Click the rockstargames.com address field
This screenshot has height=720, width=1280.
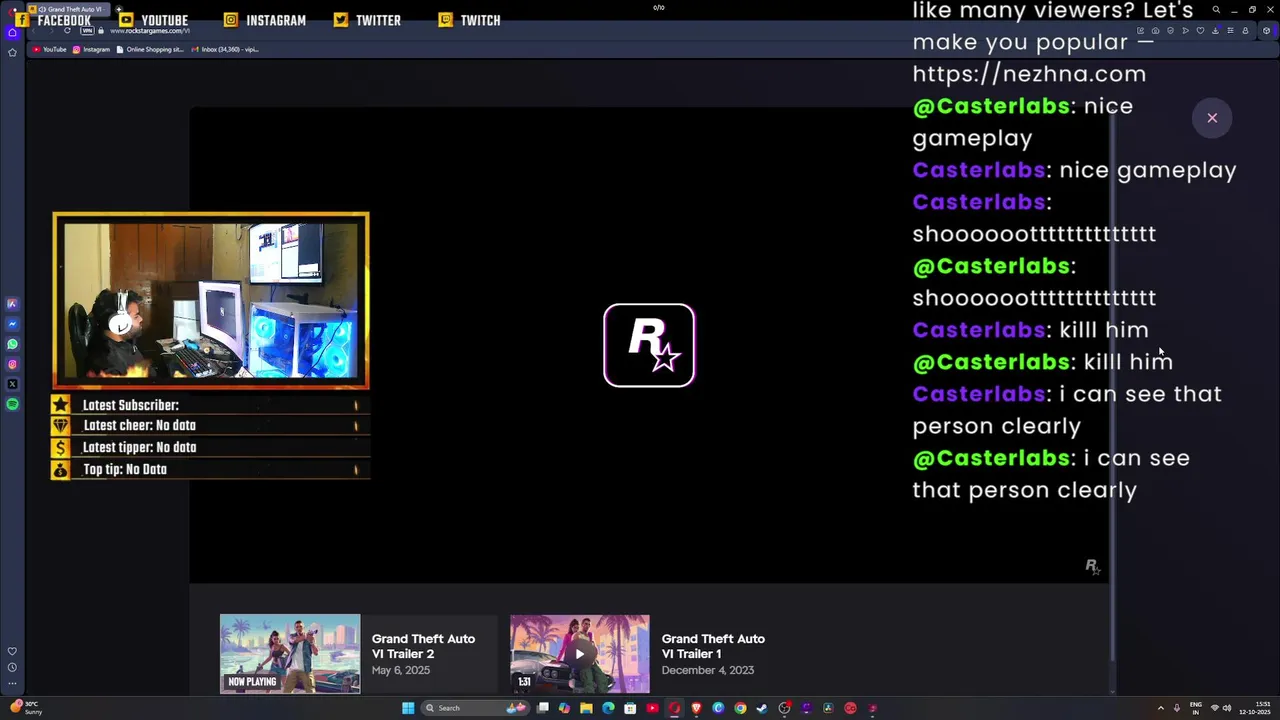pyautogui.click(x=150, y=30)
